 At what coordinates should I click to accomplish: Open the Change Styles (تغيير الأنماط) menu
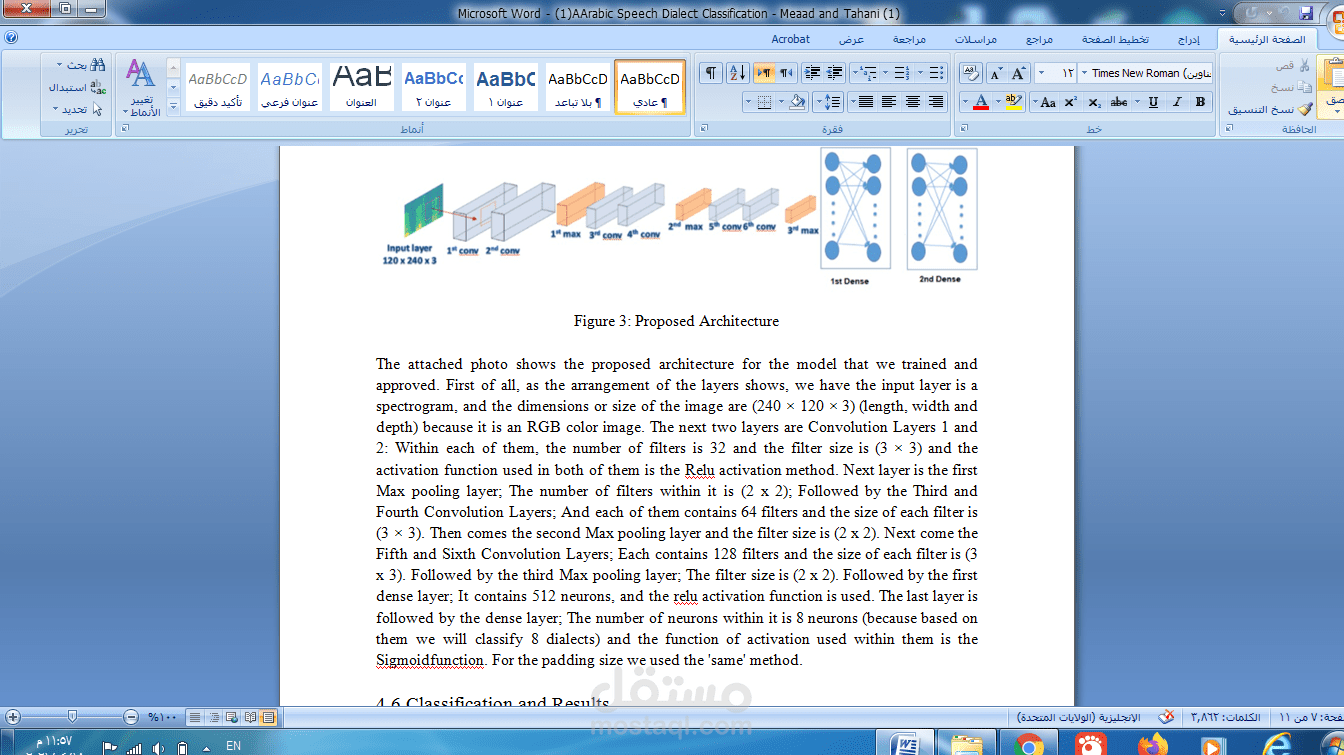[141, 88]
